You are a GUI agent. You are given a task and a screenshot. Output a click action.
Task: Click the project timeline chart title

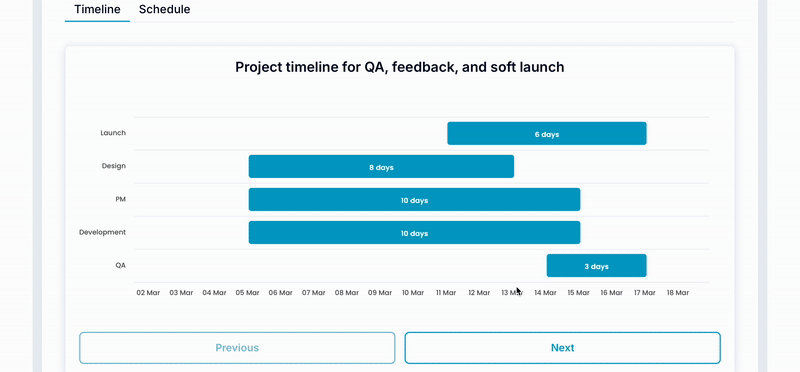tap(399, 67)
